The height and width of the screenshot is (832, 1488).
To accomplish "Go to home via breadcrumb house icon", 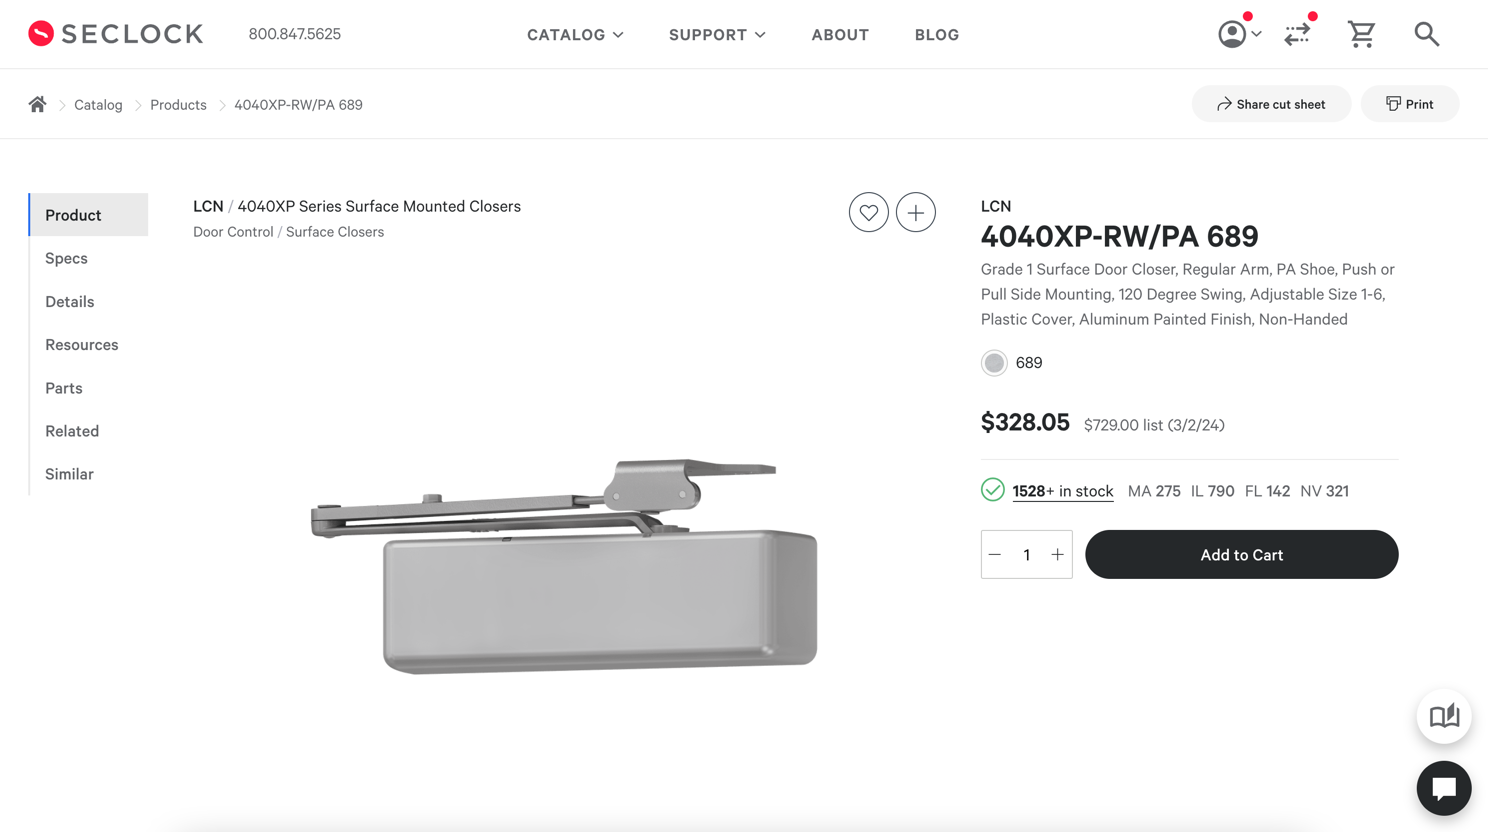I will [x=37, y=104].
